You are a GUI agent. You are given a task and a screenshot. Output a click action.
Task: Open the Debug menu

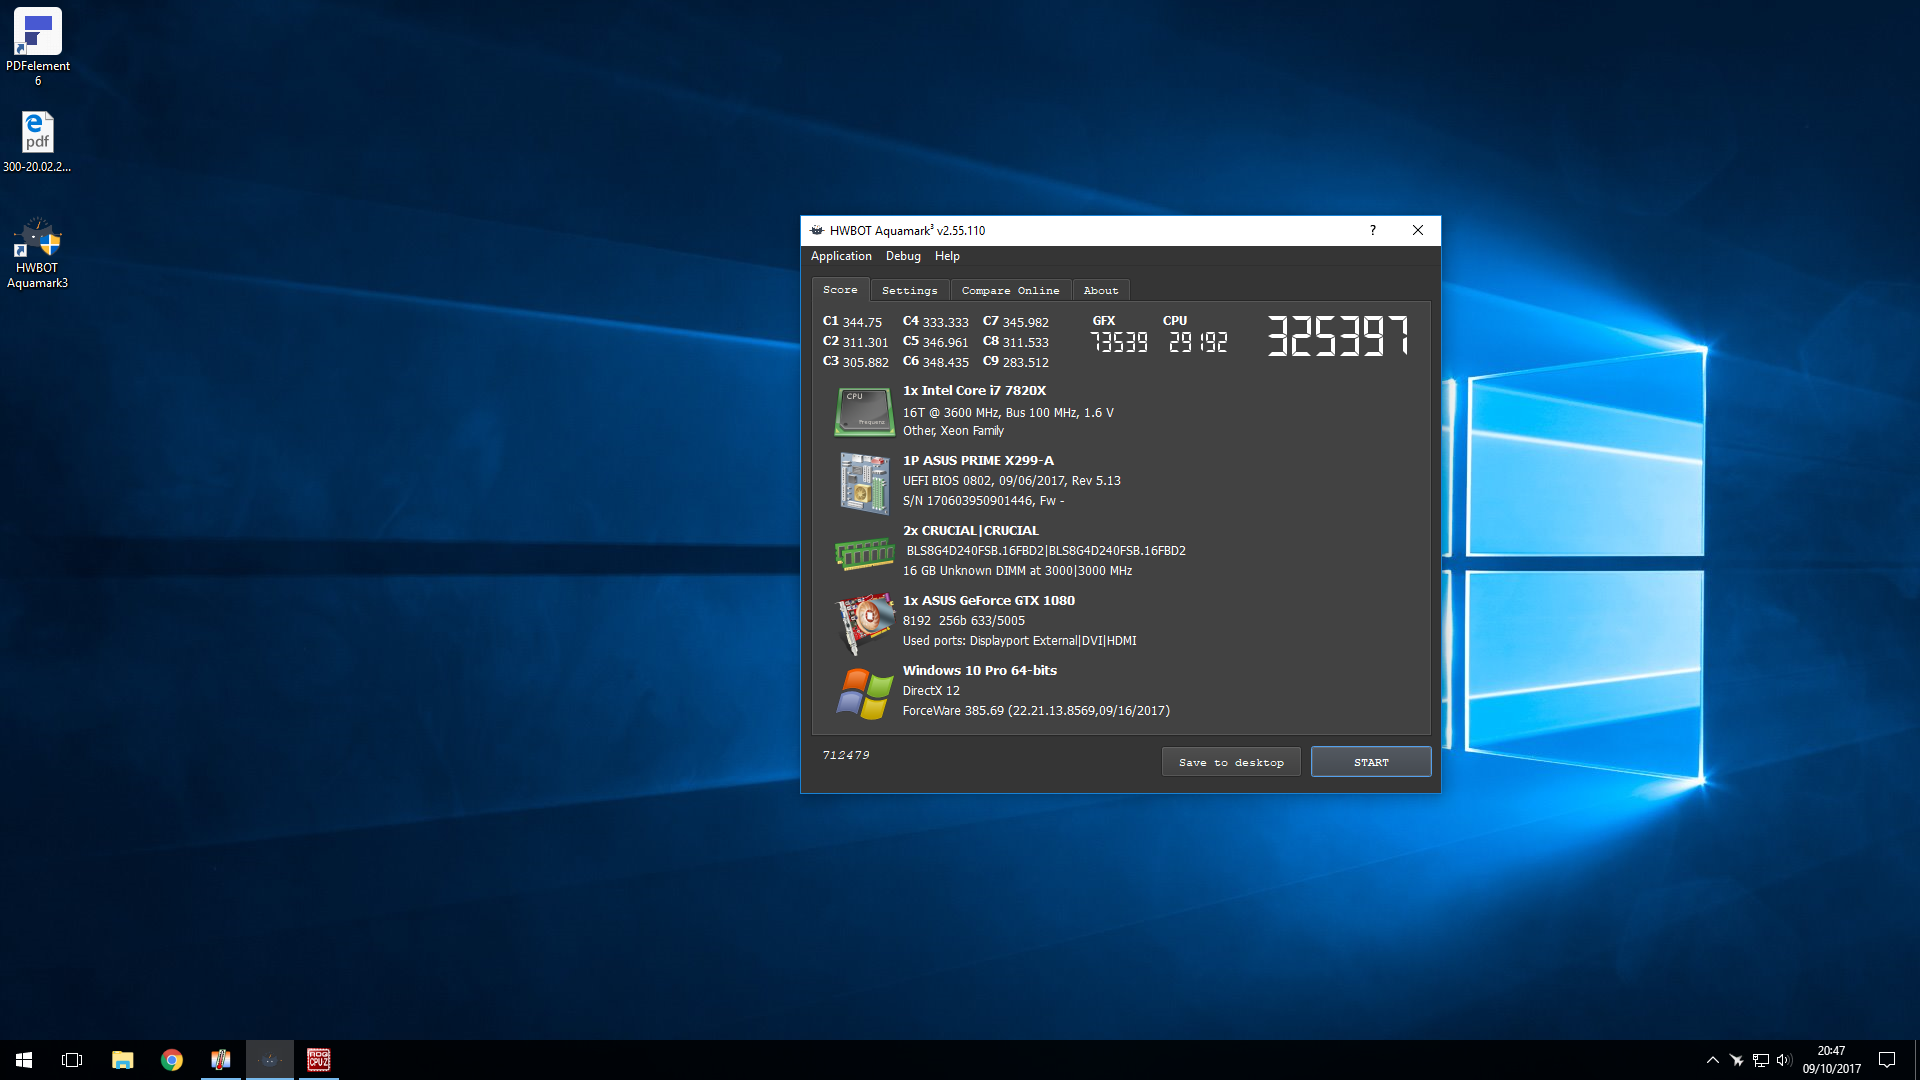[x=903, y=256]
